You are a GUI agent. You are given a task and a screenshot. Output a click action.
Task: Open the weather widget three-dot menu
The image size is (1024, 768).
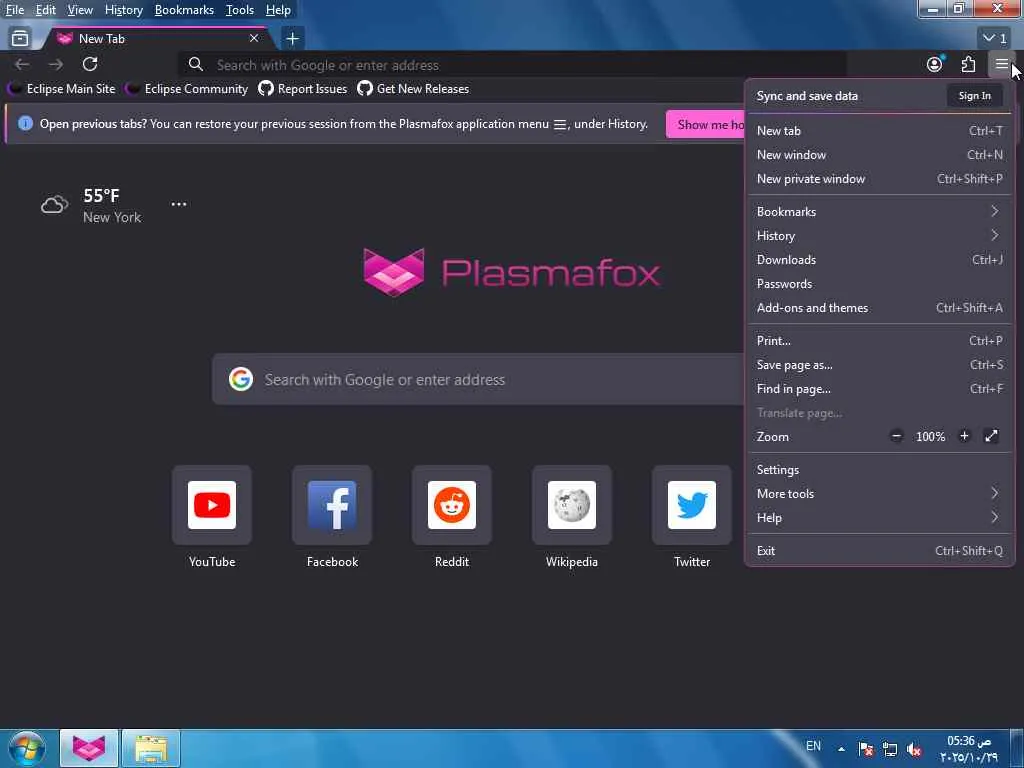[x=179, y=204]
